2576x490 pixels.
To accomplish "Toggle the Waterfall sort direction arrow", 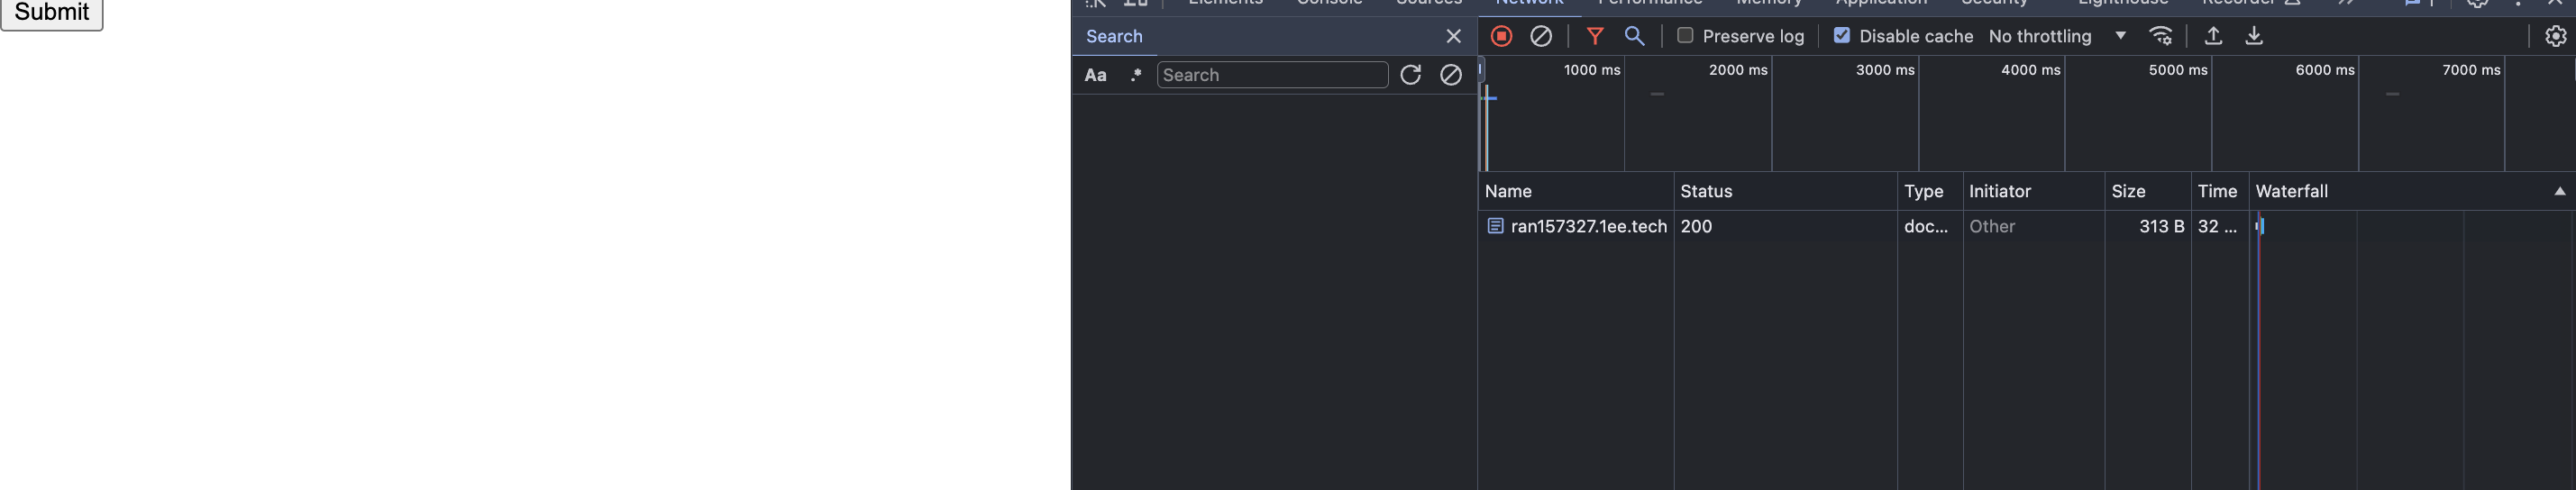I will 2559,191.
